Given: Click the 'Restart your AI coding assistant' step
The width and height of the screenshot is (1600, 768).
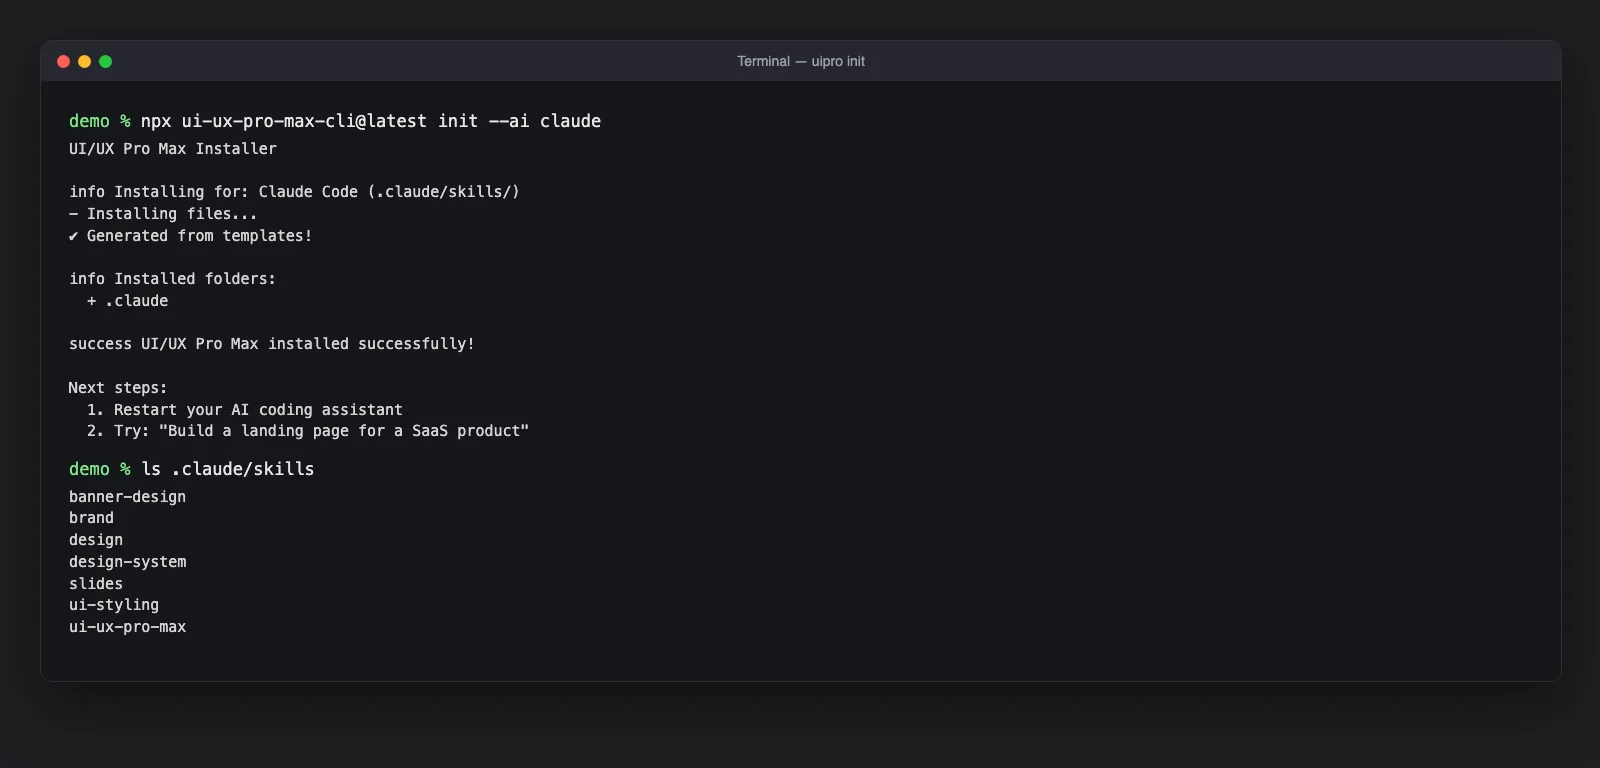Looking at the screenshot, I should click(245, 410).
